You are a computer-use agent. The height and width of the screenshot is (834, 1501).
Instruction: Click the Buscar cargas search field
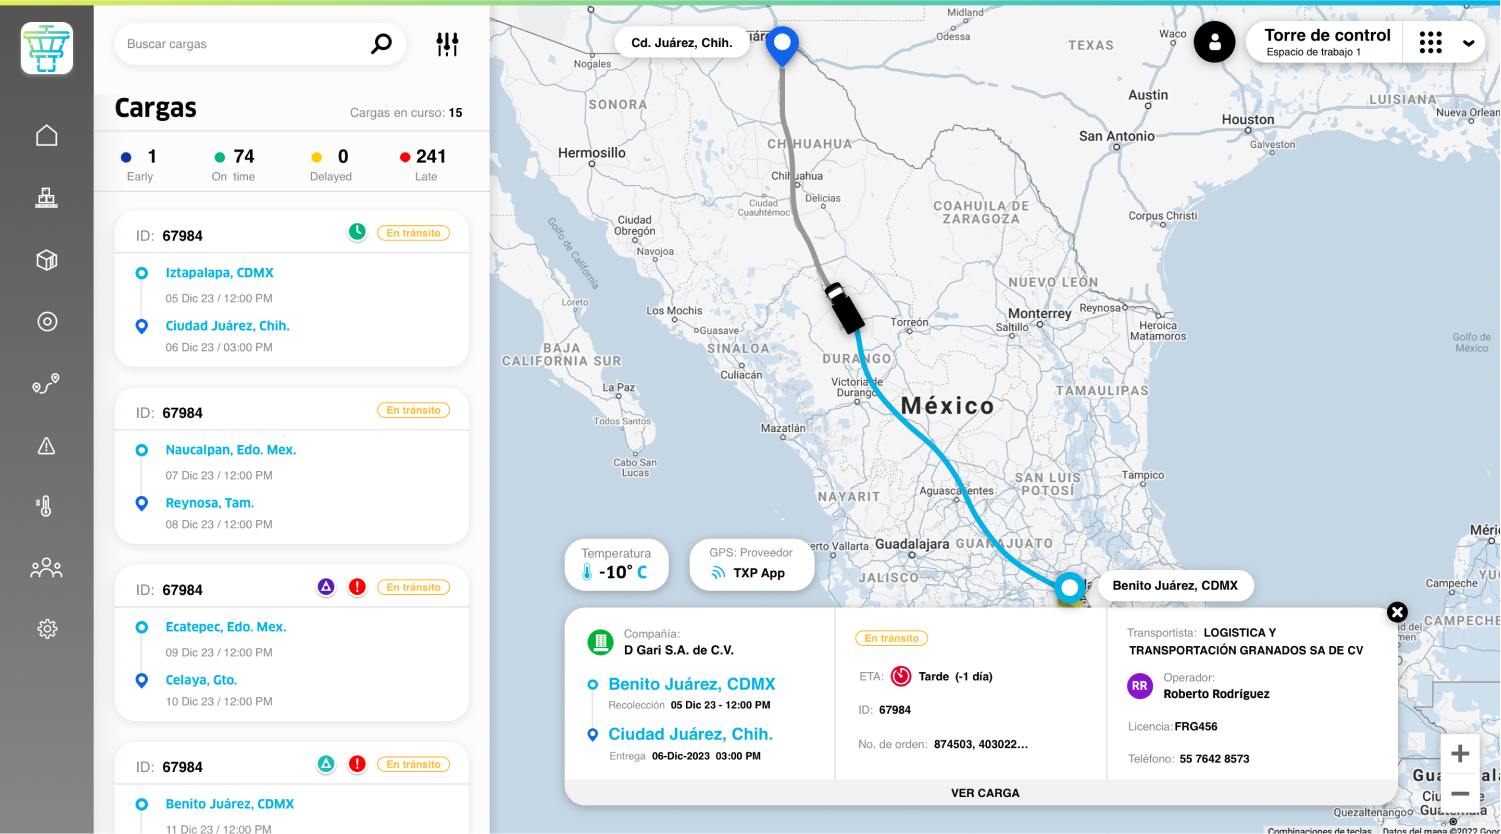point(245,44)
